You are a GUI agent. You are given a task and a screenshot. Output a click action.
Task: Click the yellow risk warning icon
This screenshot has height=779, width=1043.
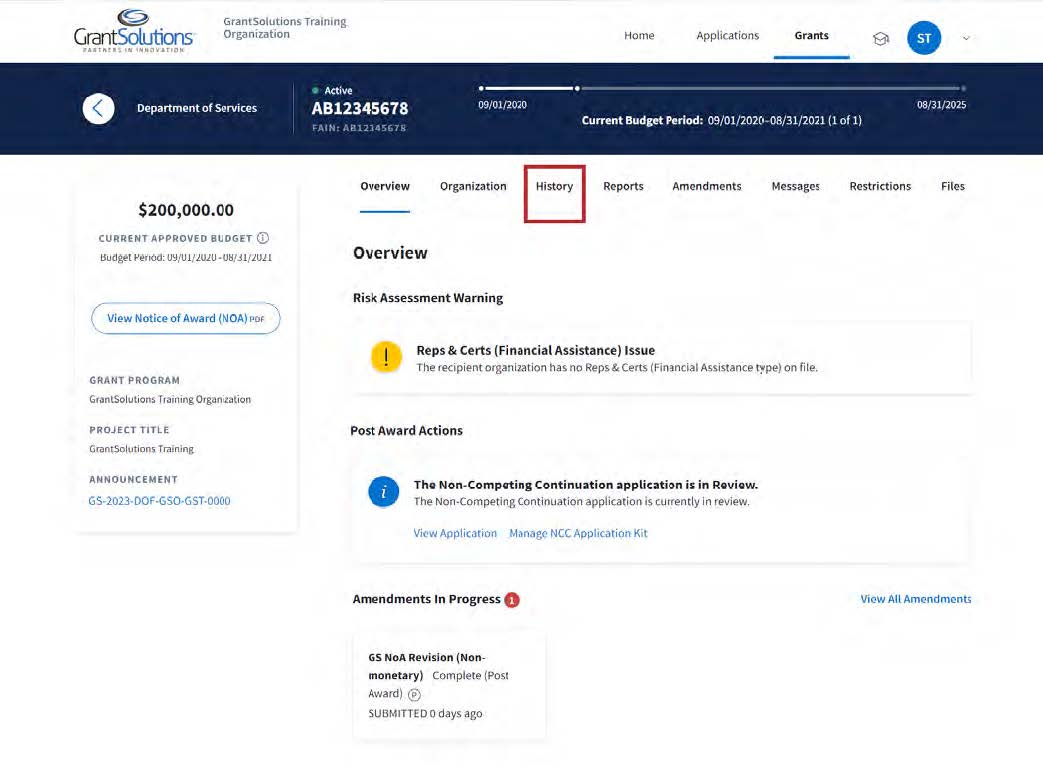click(386, 357)
